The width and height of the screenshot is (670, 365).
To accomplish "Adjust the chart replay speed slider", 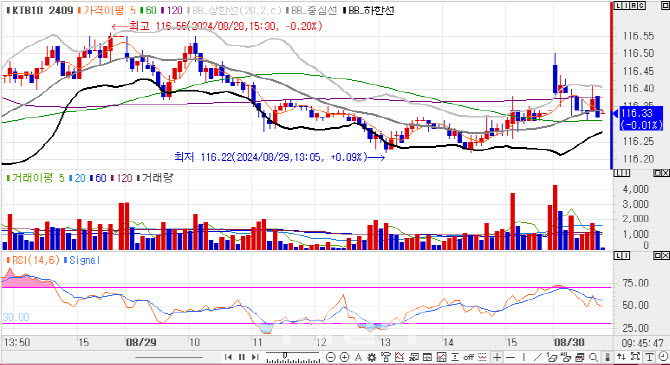I will click(292, 357).
